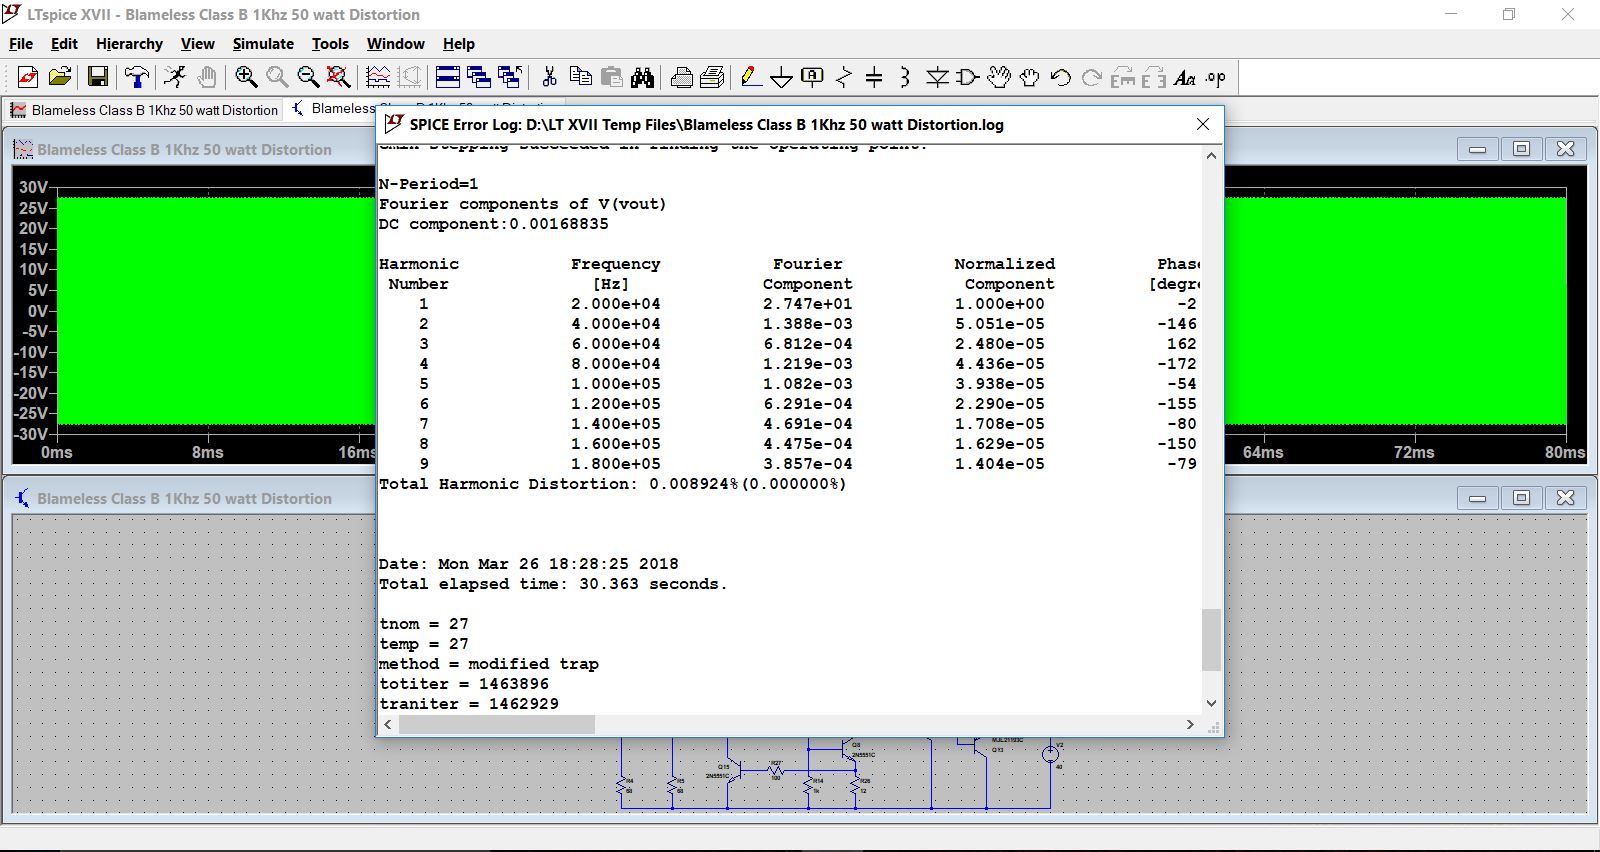The image size is (1600, 852).
Task: Add a SPICE directive with .op icon
Action: pos(1215,77)
